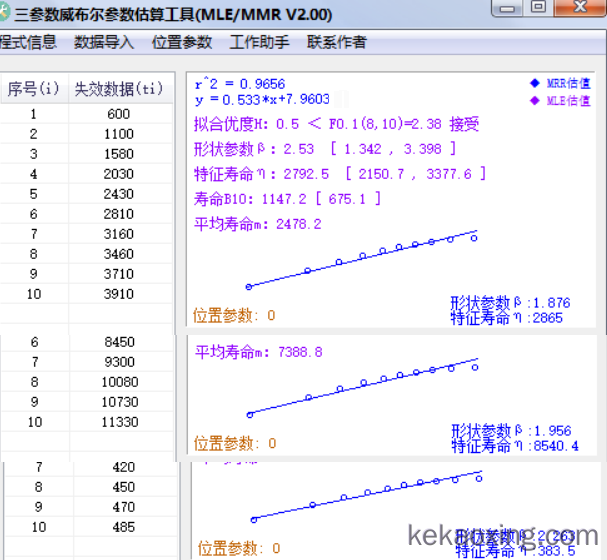Maximize the Weibull tool window

[538, 7]
